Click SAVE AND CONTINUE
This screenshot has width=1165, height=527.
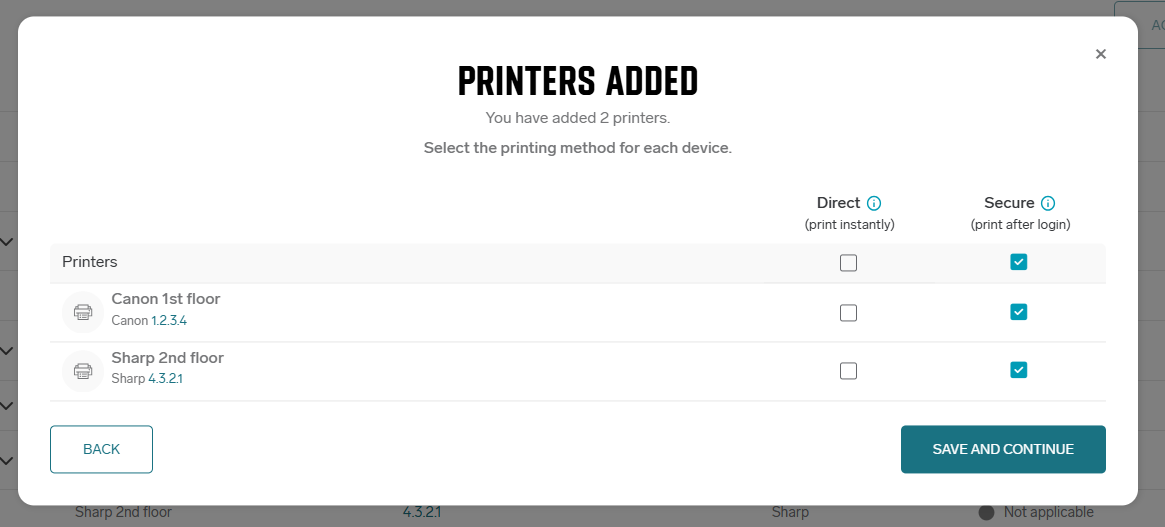(1003, 449)
